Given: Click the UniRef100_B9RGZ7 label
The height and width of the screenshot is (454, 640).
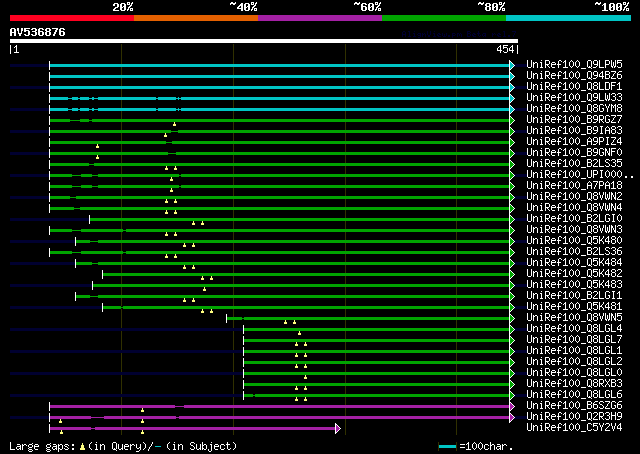Looking at the screenshot, I should 574,119.
